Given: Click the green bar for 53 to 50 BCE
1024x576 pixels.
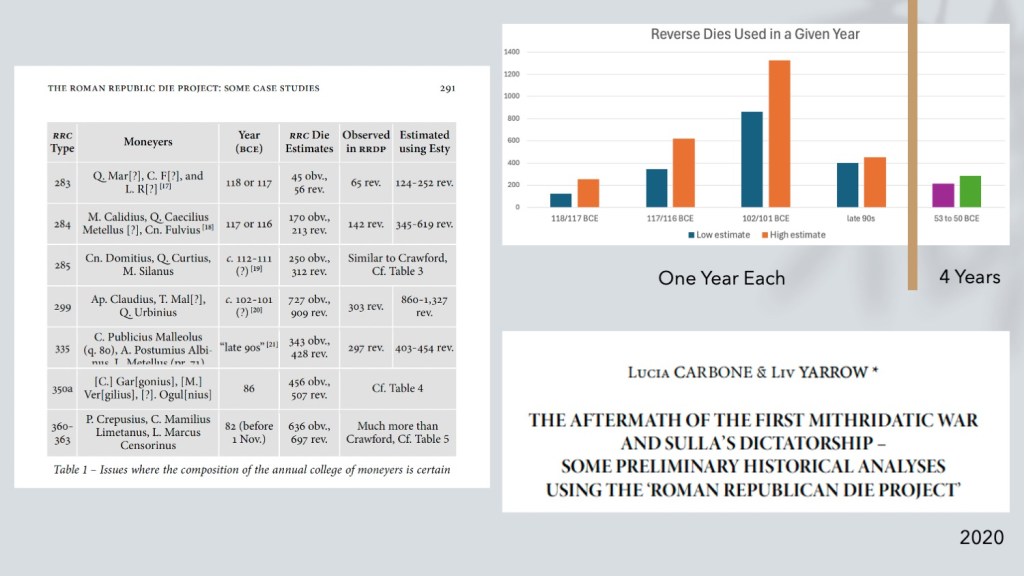Looking at the screenshot, I should click(970, 192).
